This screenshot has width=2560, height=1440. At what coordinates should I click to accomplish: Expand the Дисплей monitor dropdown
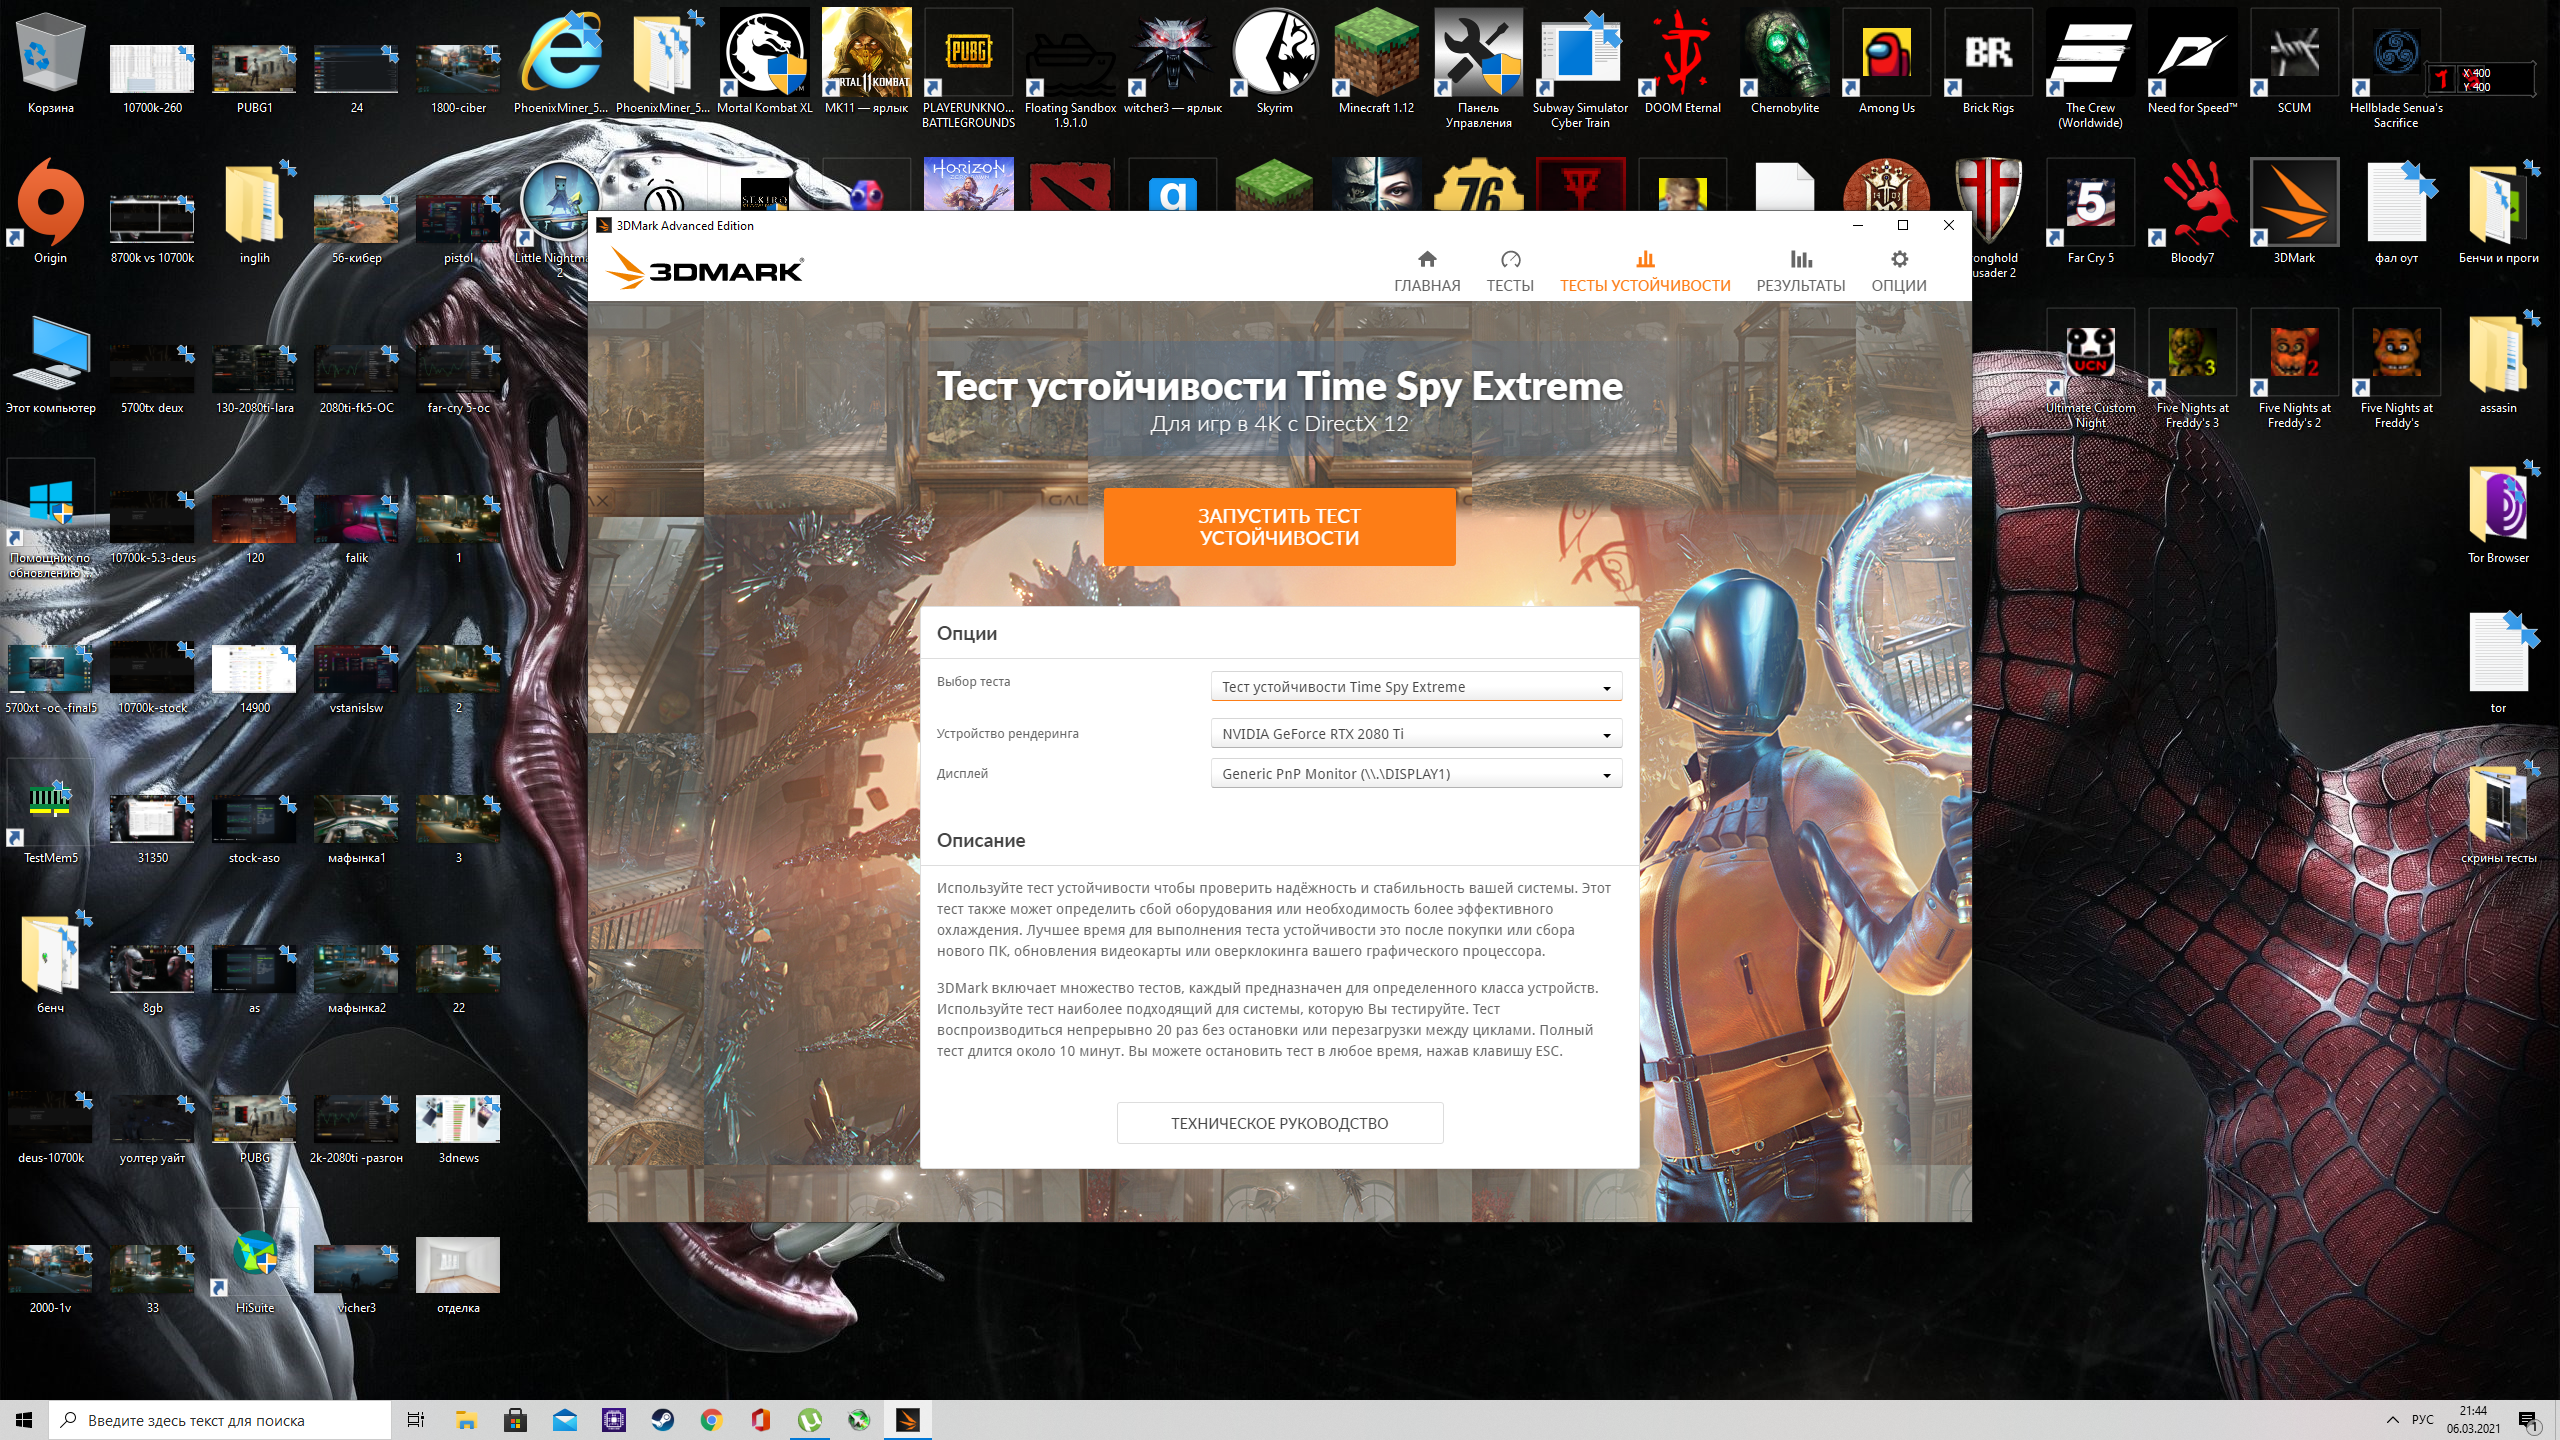tap(1415, 774)
